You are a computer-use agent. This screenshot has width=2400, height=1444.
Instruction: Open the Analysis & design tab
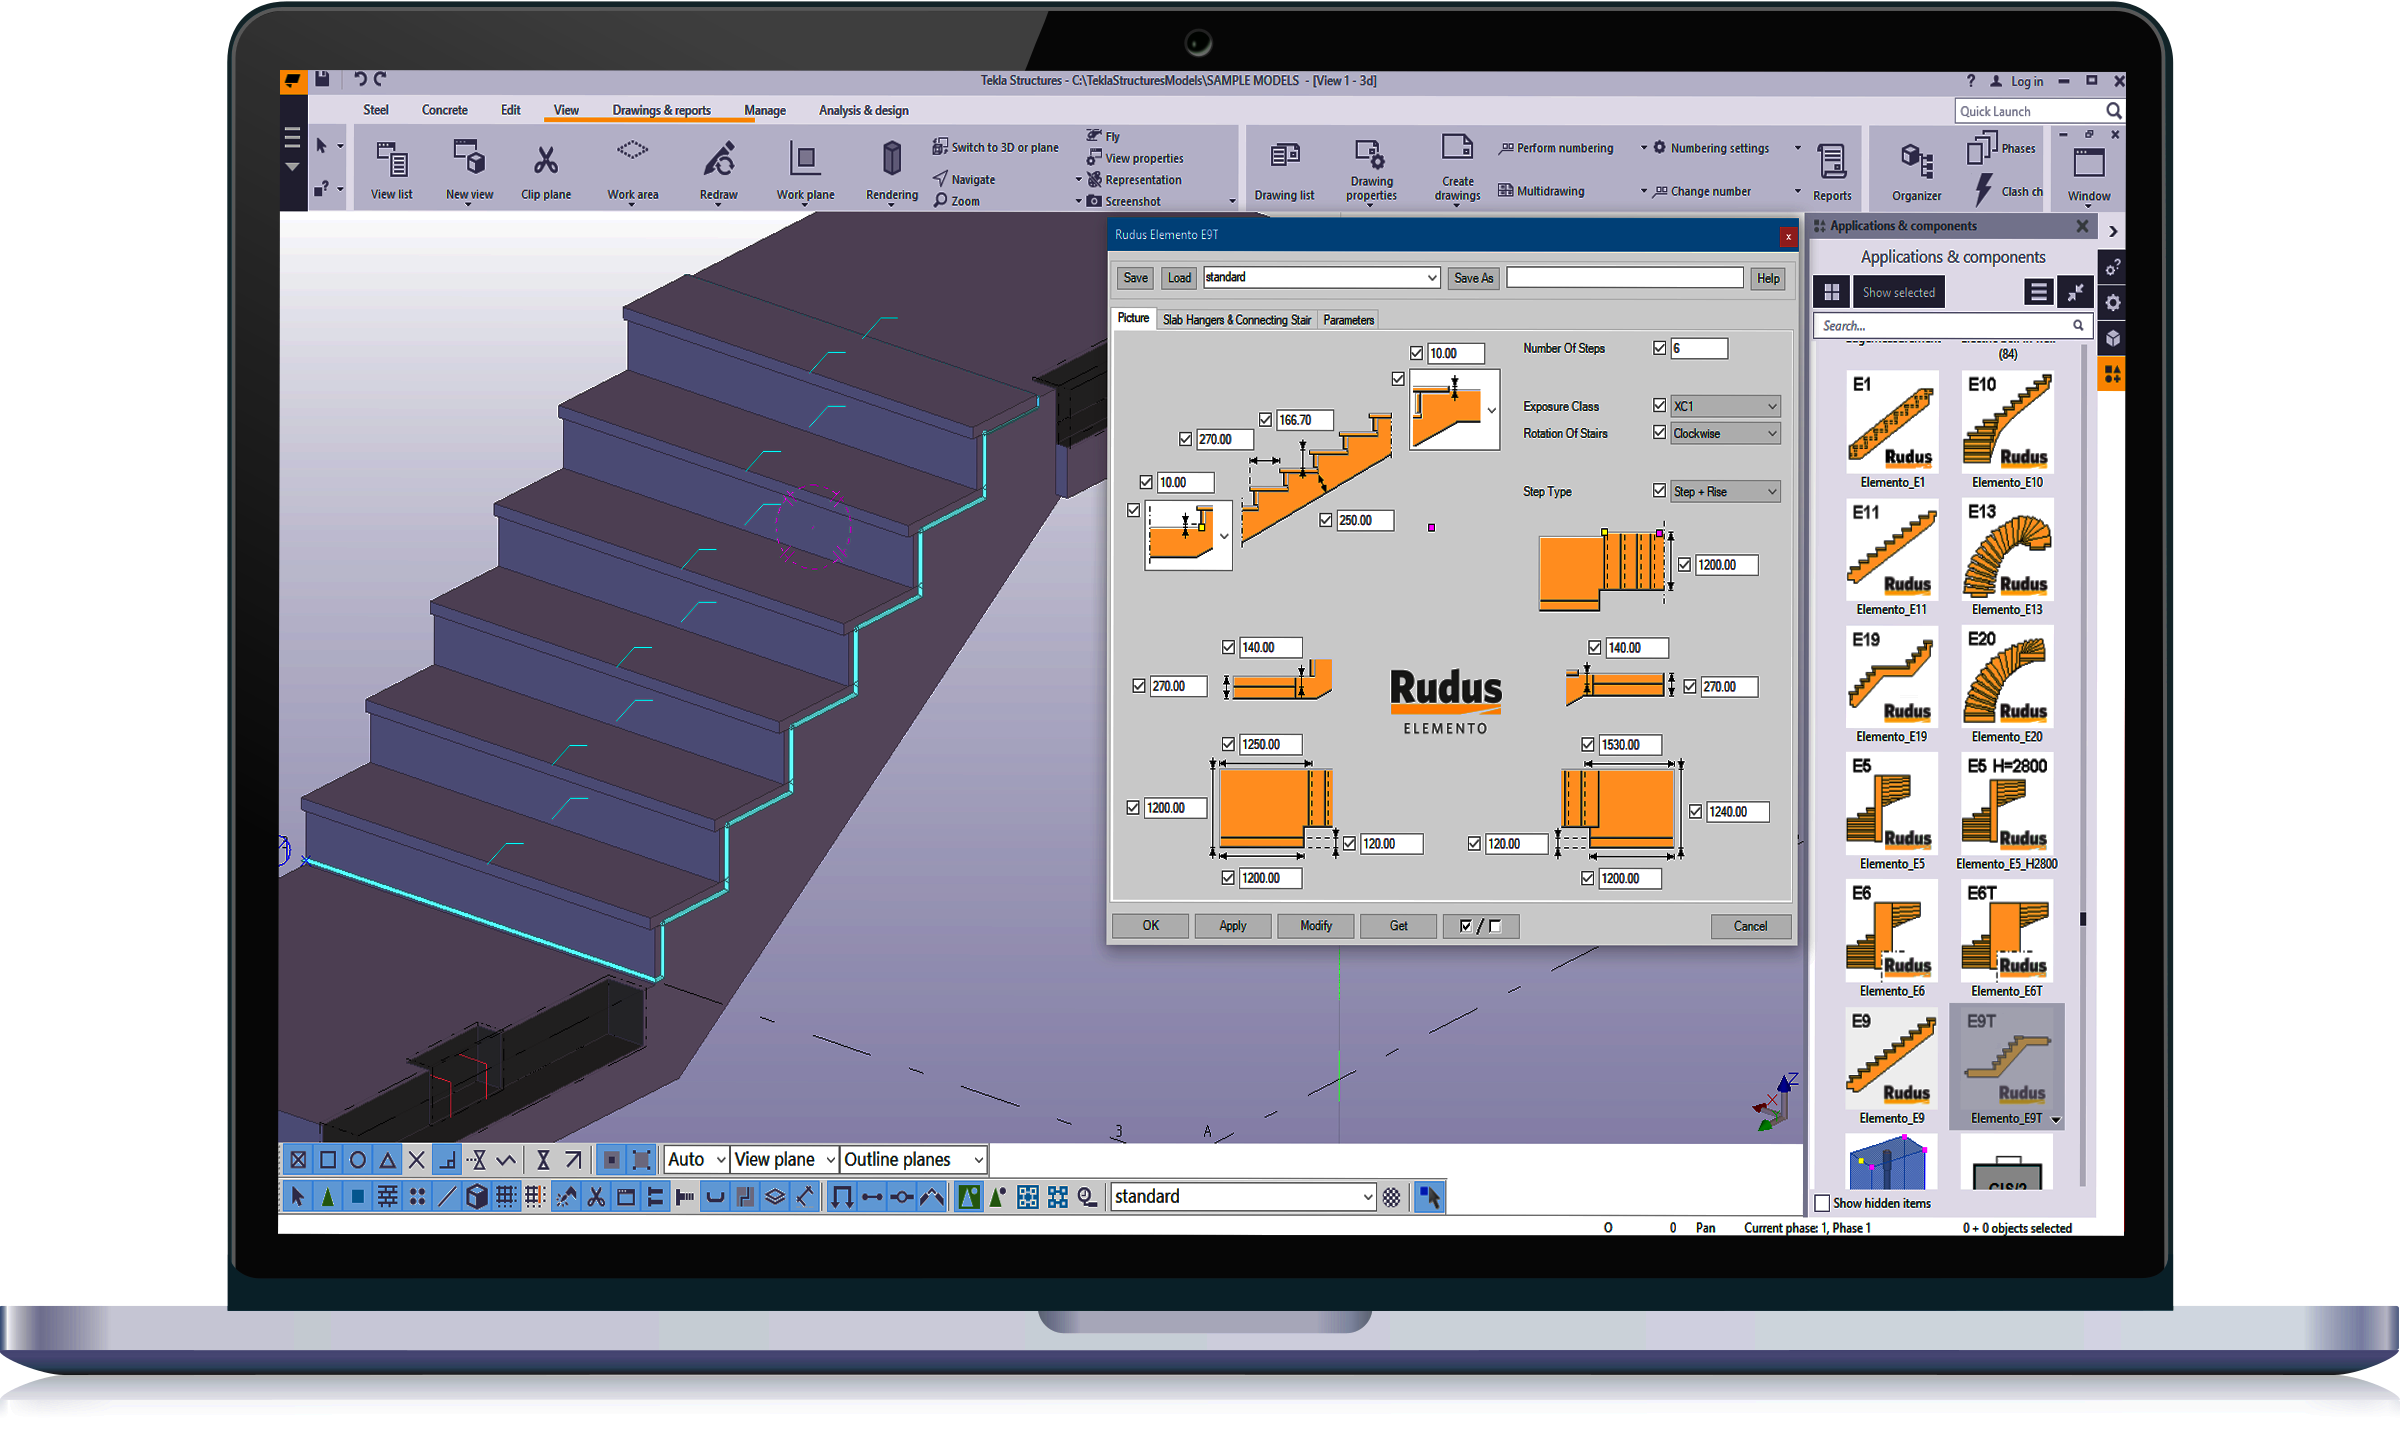[x=863, y=110]
